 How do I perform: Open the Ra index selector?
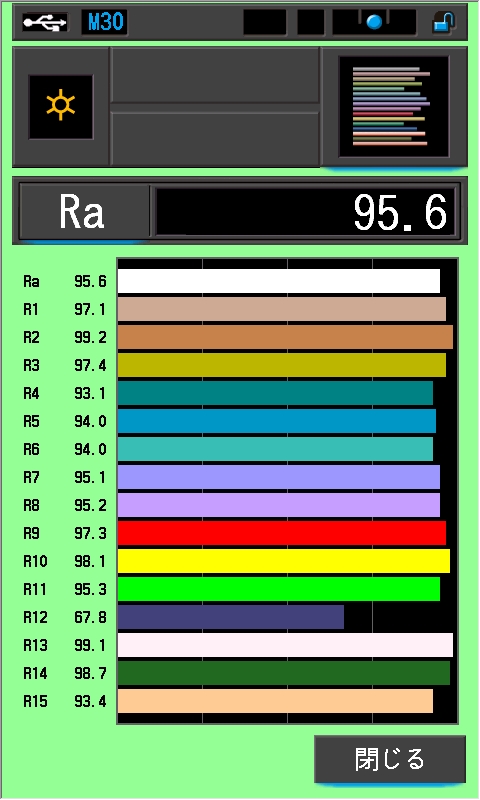click(84, 211)
